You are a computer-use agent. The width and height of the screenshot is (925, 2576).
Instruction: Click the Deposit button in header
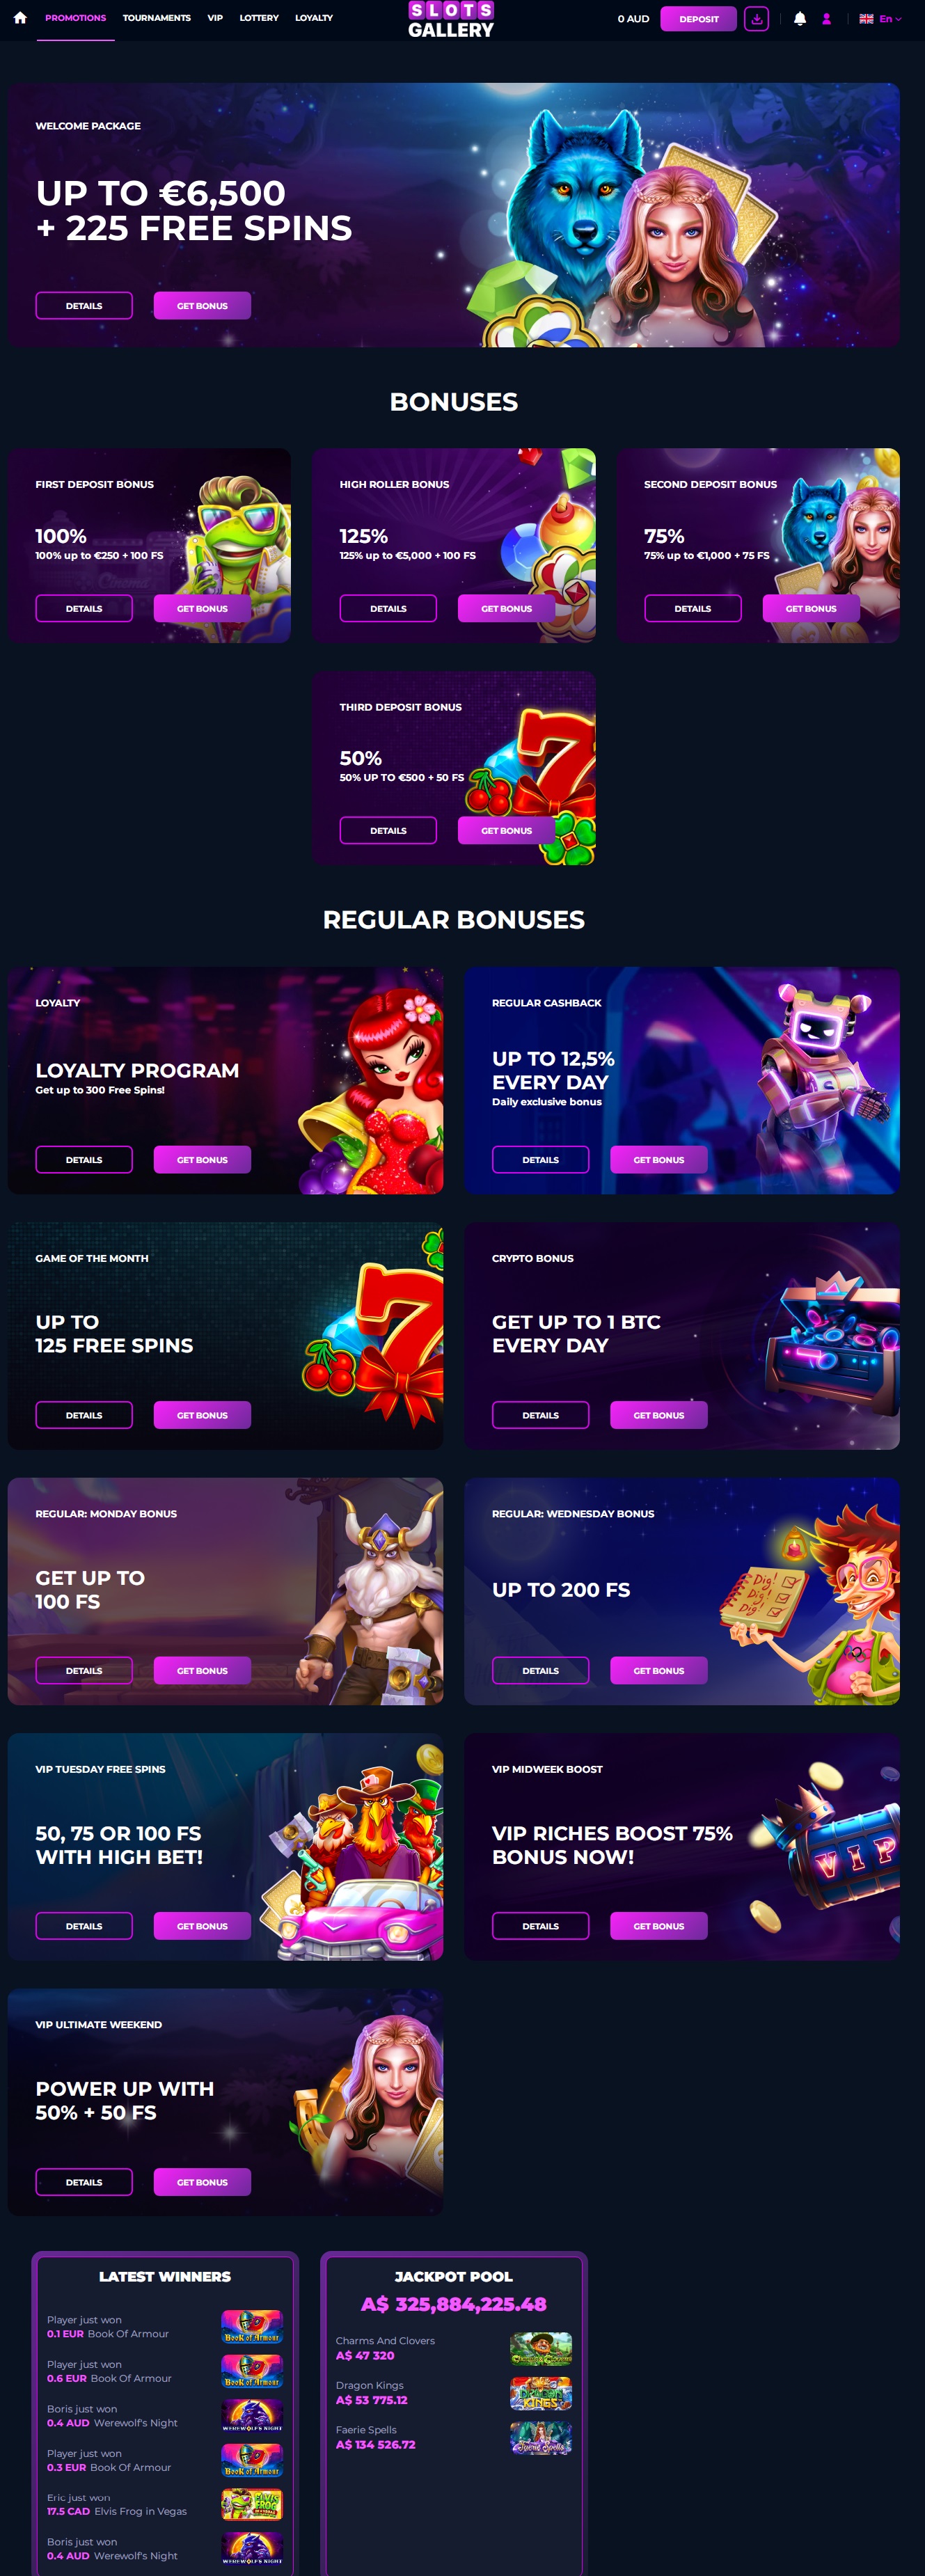tap(698, 18)
